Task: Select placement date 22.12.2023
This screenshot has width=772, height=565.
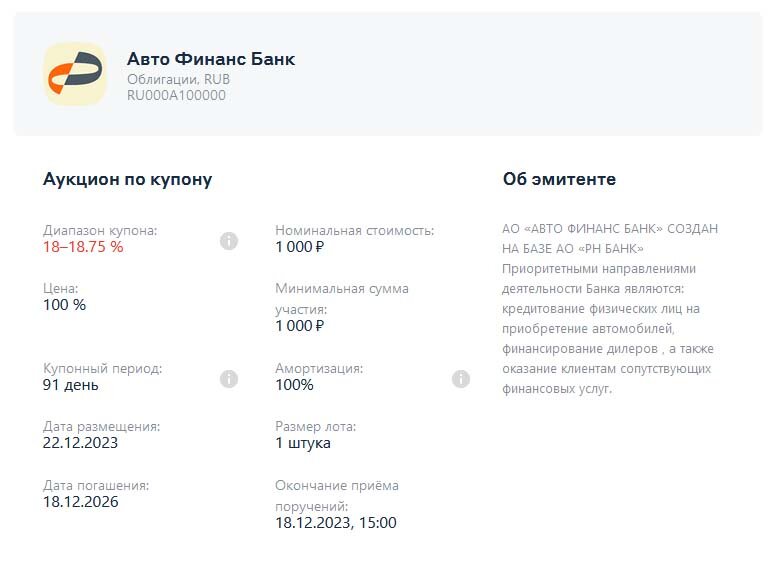Action: [80, 442]
